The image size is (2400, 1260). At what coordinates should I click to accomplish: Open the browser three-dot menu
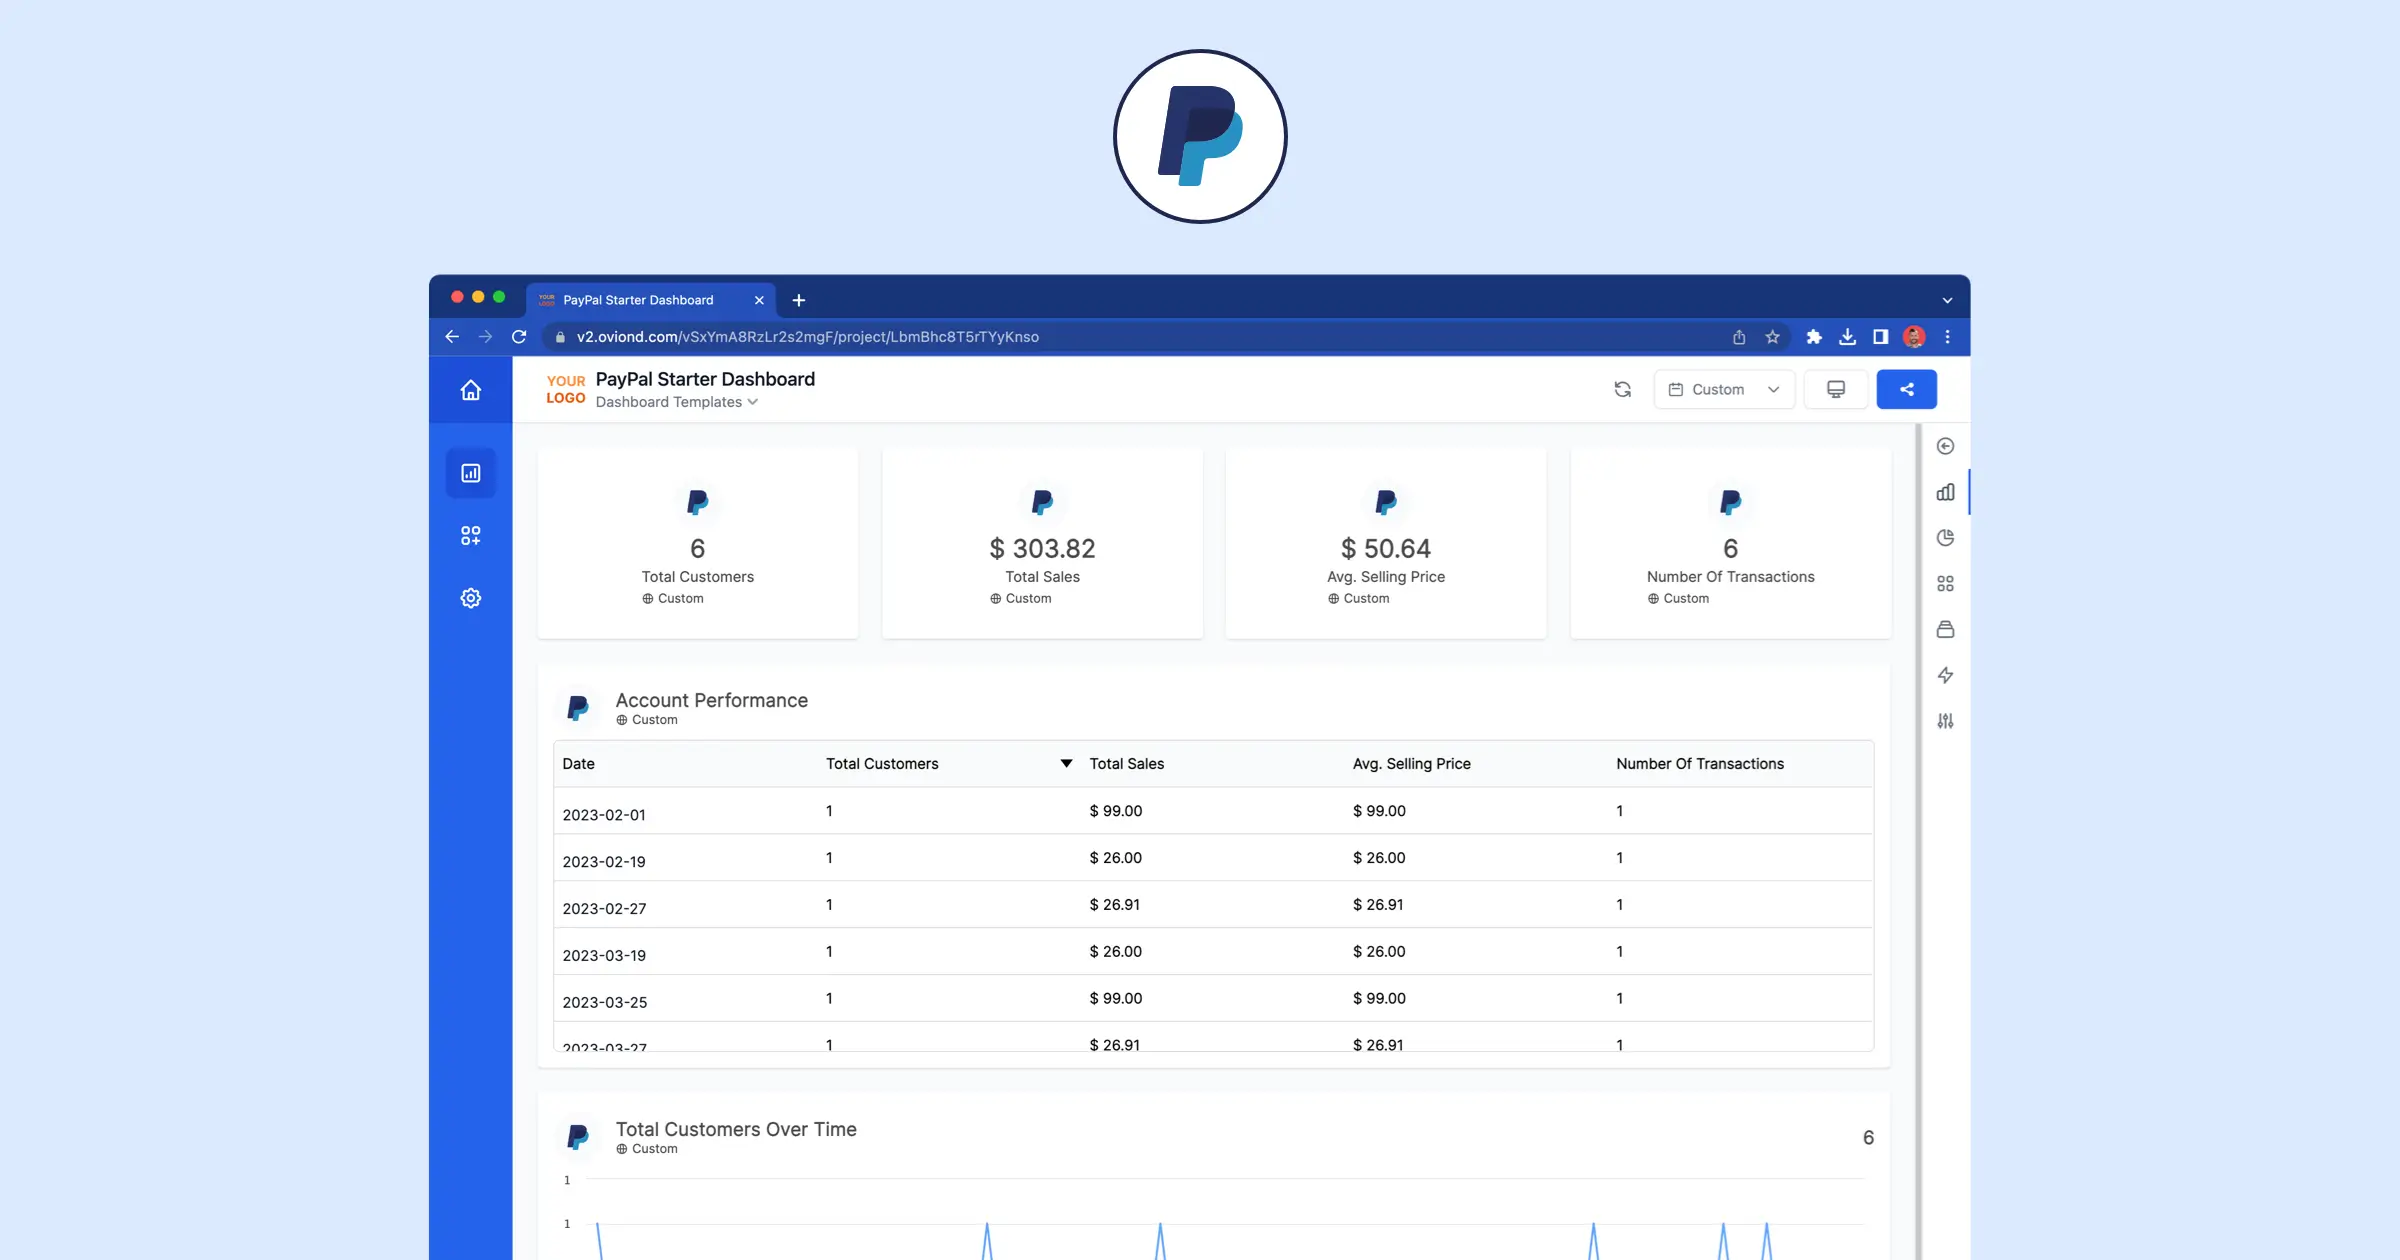point(1947,337)
